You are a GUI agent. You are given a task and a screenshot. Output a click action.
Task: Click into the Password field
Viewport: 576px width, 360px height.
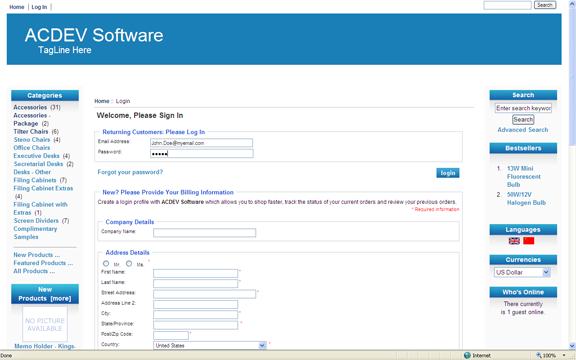tap(202, 154)
